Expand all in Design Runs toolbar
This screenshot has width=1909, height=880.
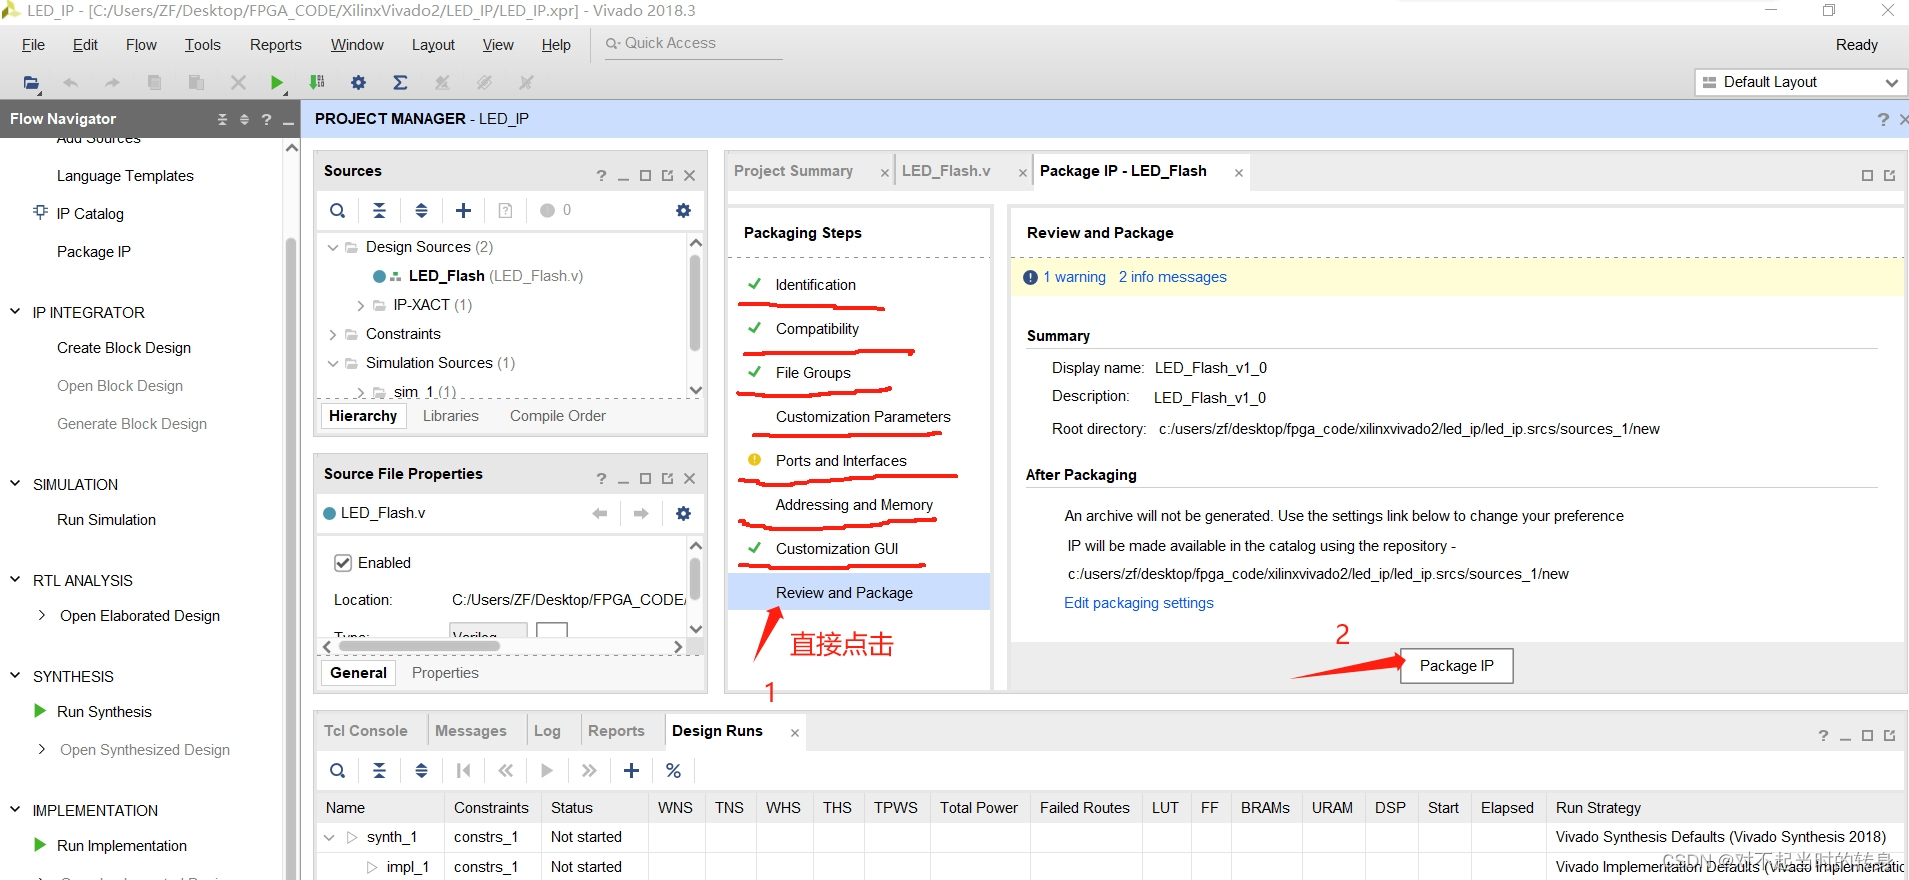click(x=421, y=770)
